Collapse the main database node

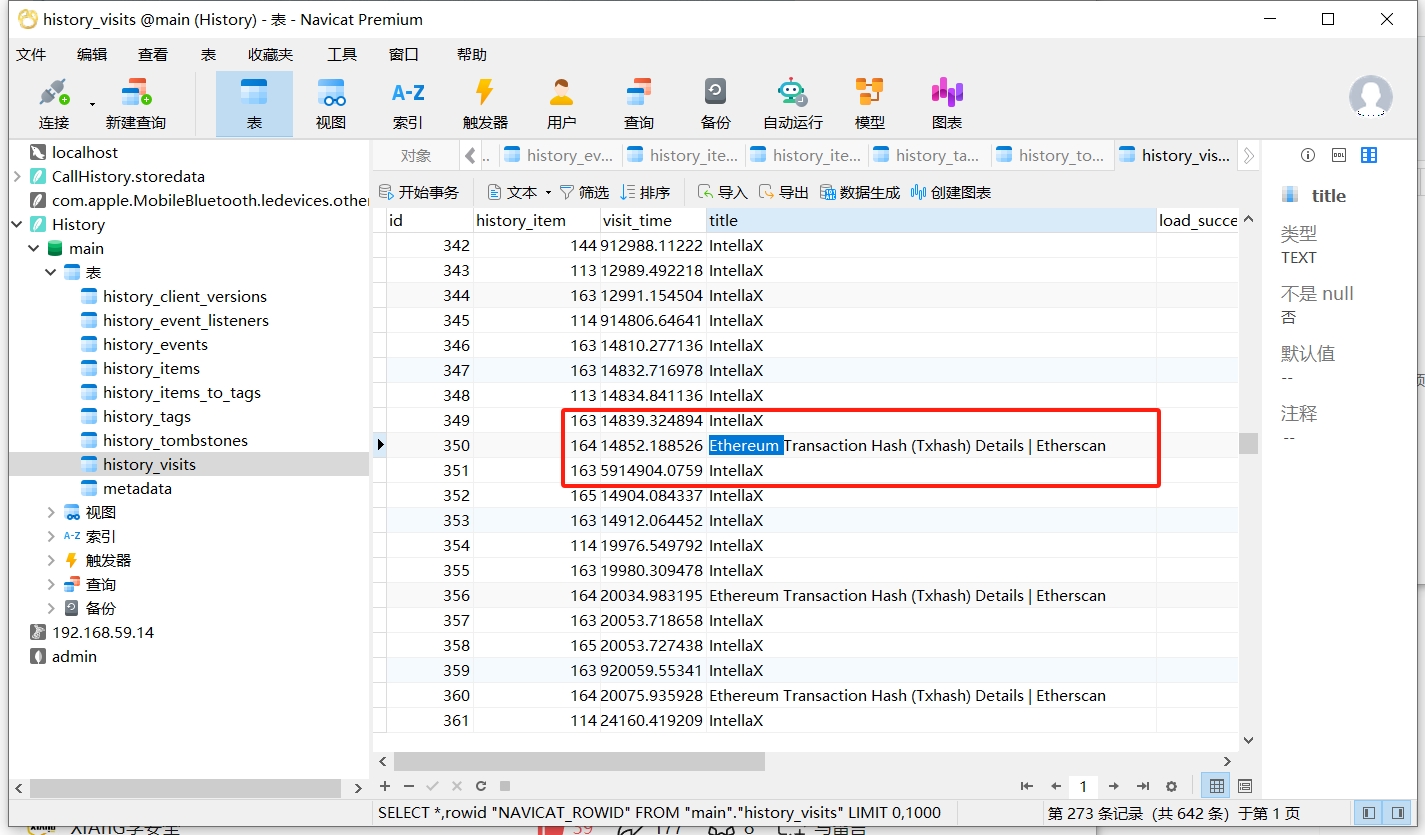point(34,248)
